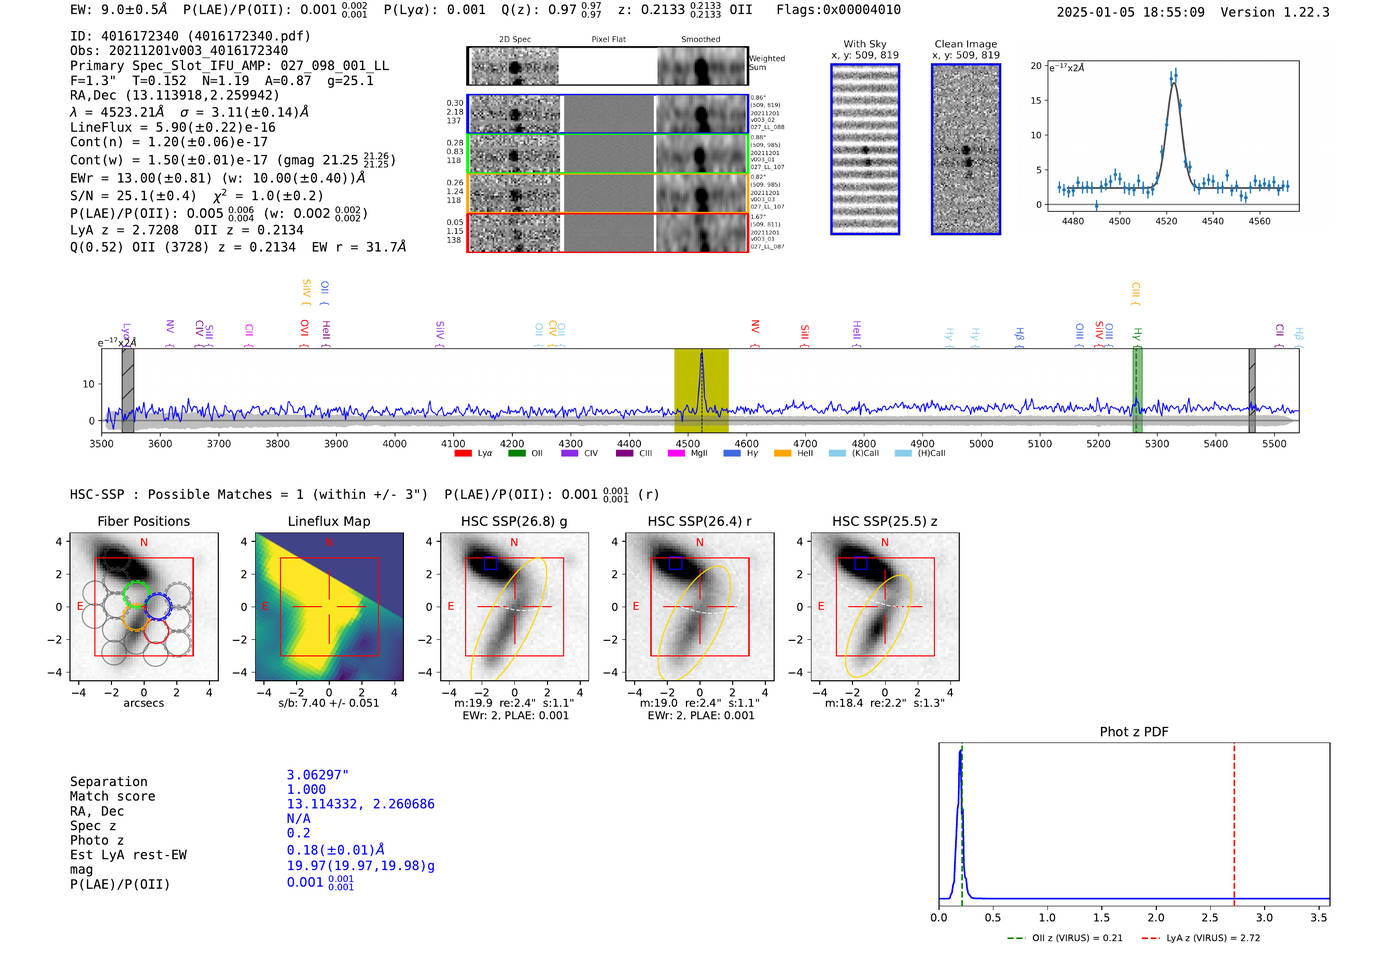The width and height of the screenshot is (1400, 953).
Task: Click the gray hatched band near 3550 Å
Action: pos(127,390)
